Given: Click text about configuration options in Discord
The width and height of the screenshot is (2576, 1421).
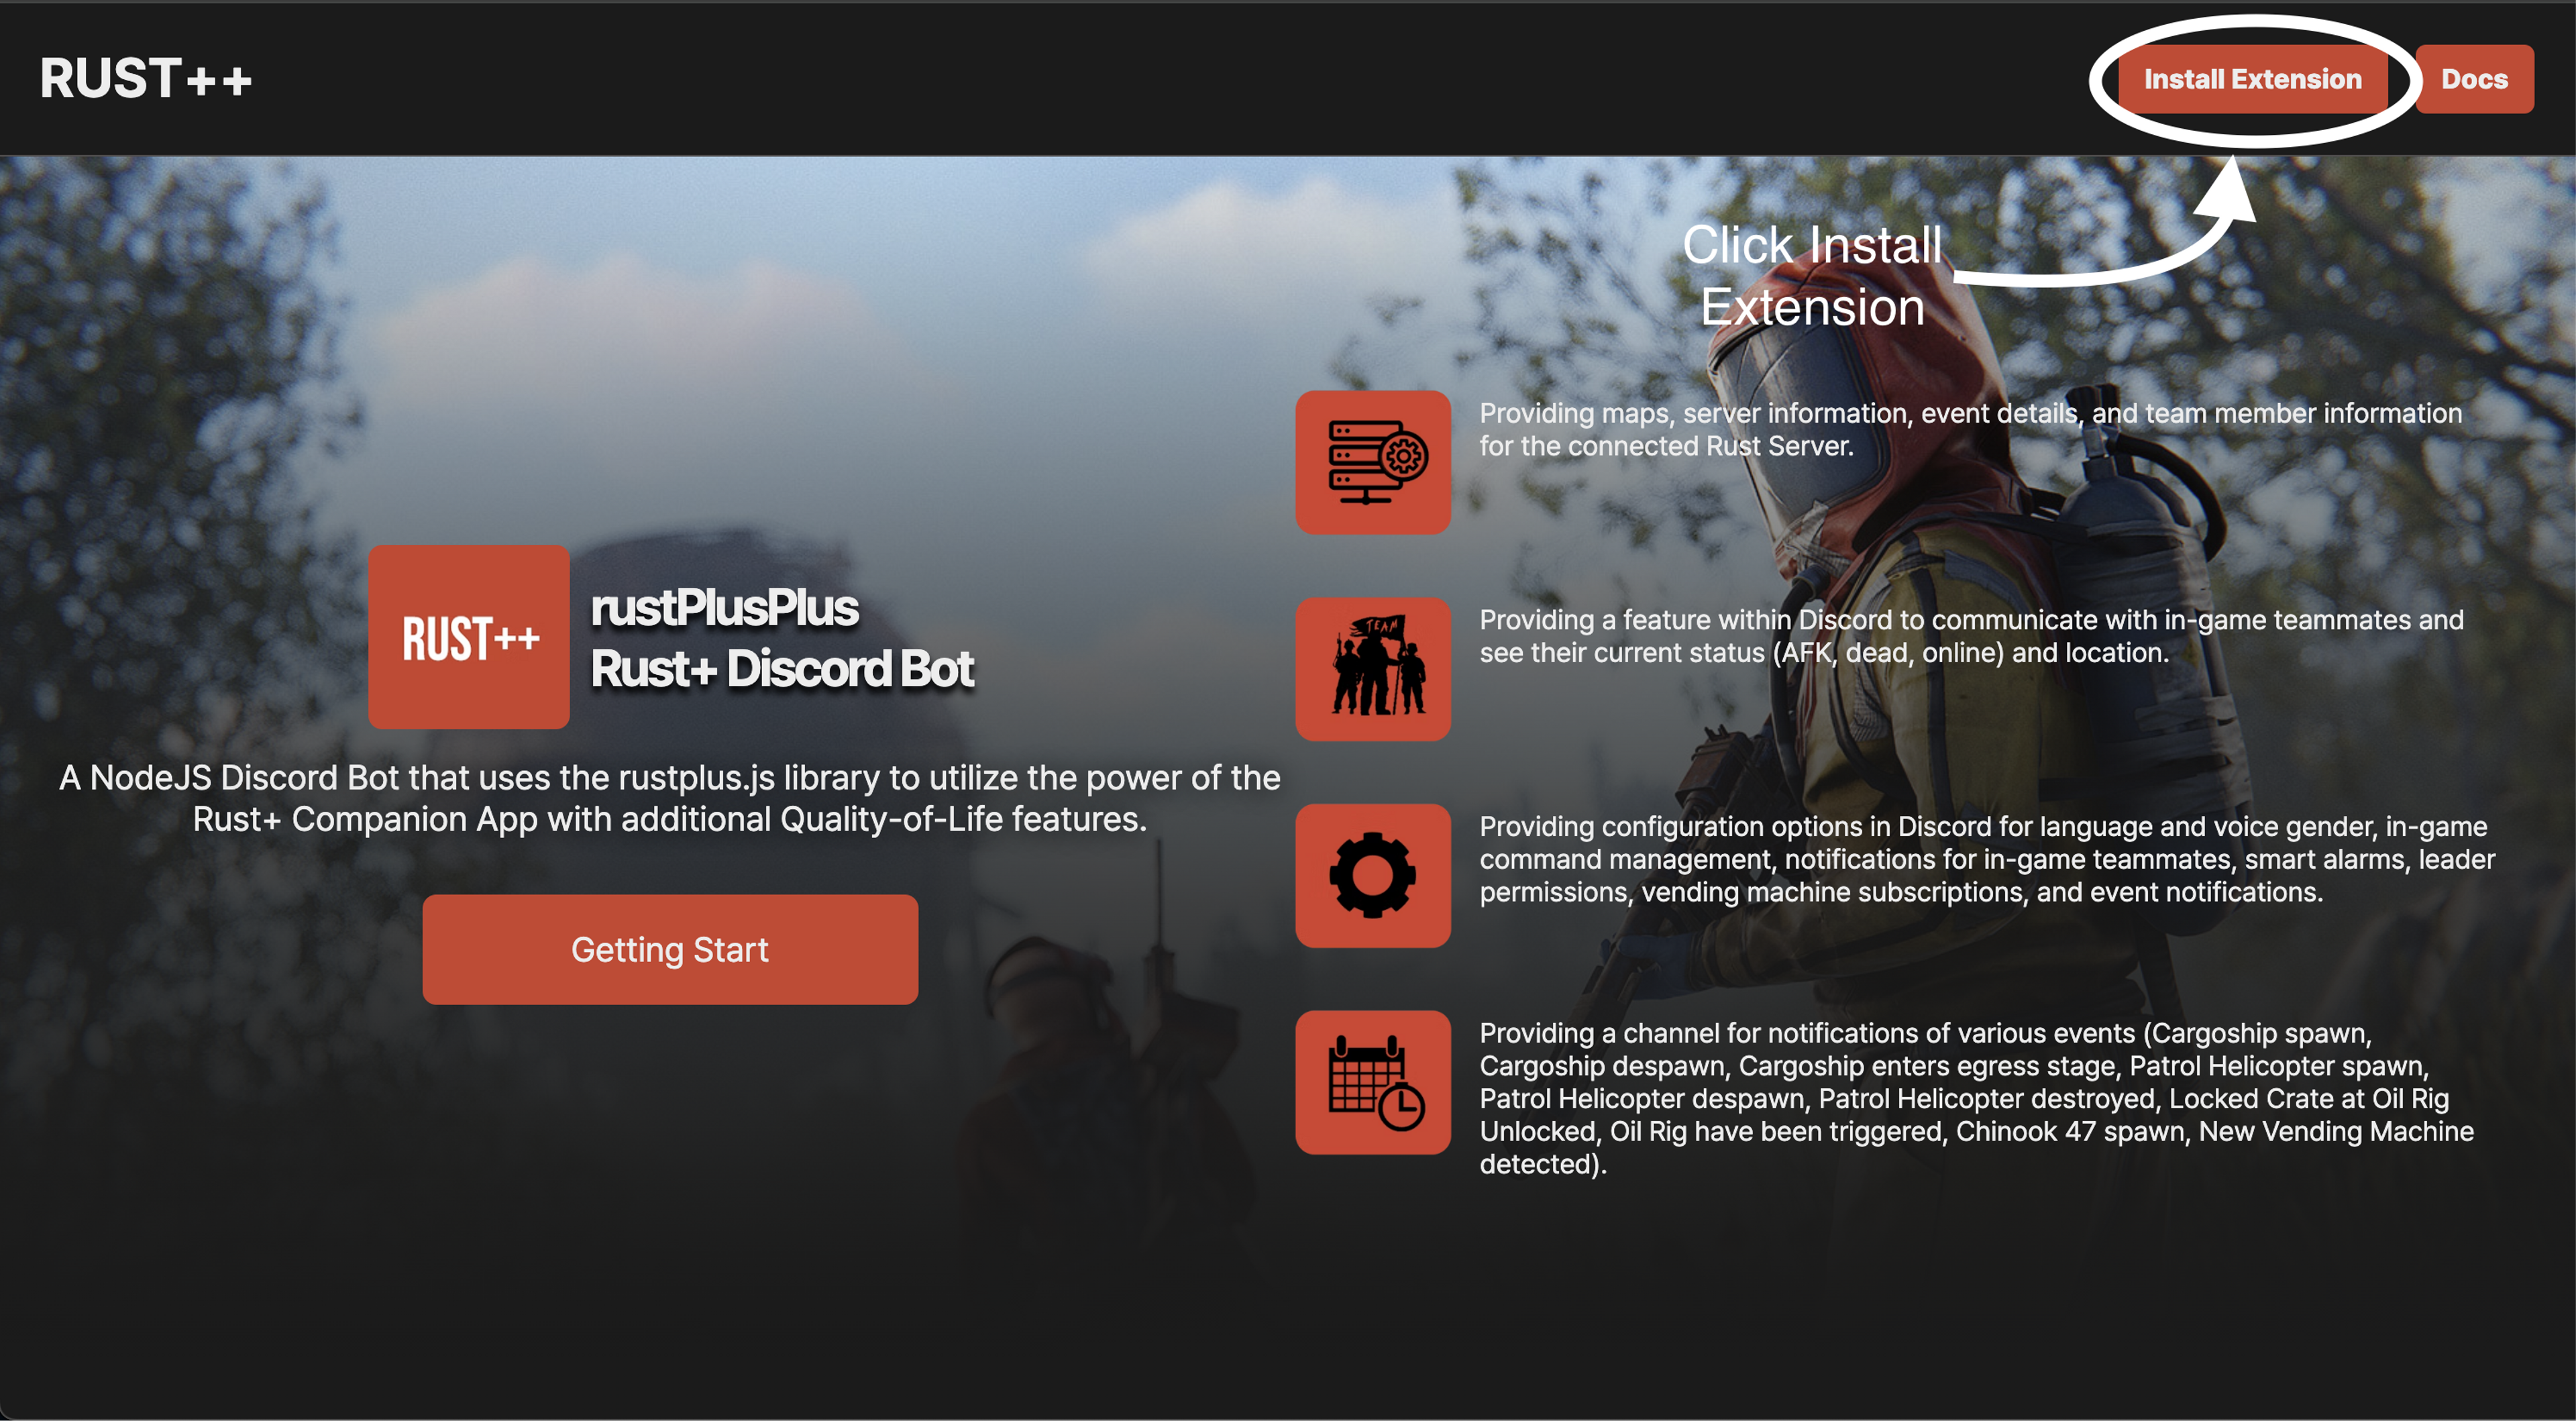Looking at the screenshot, I should [x=1987, y=859].
